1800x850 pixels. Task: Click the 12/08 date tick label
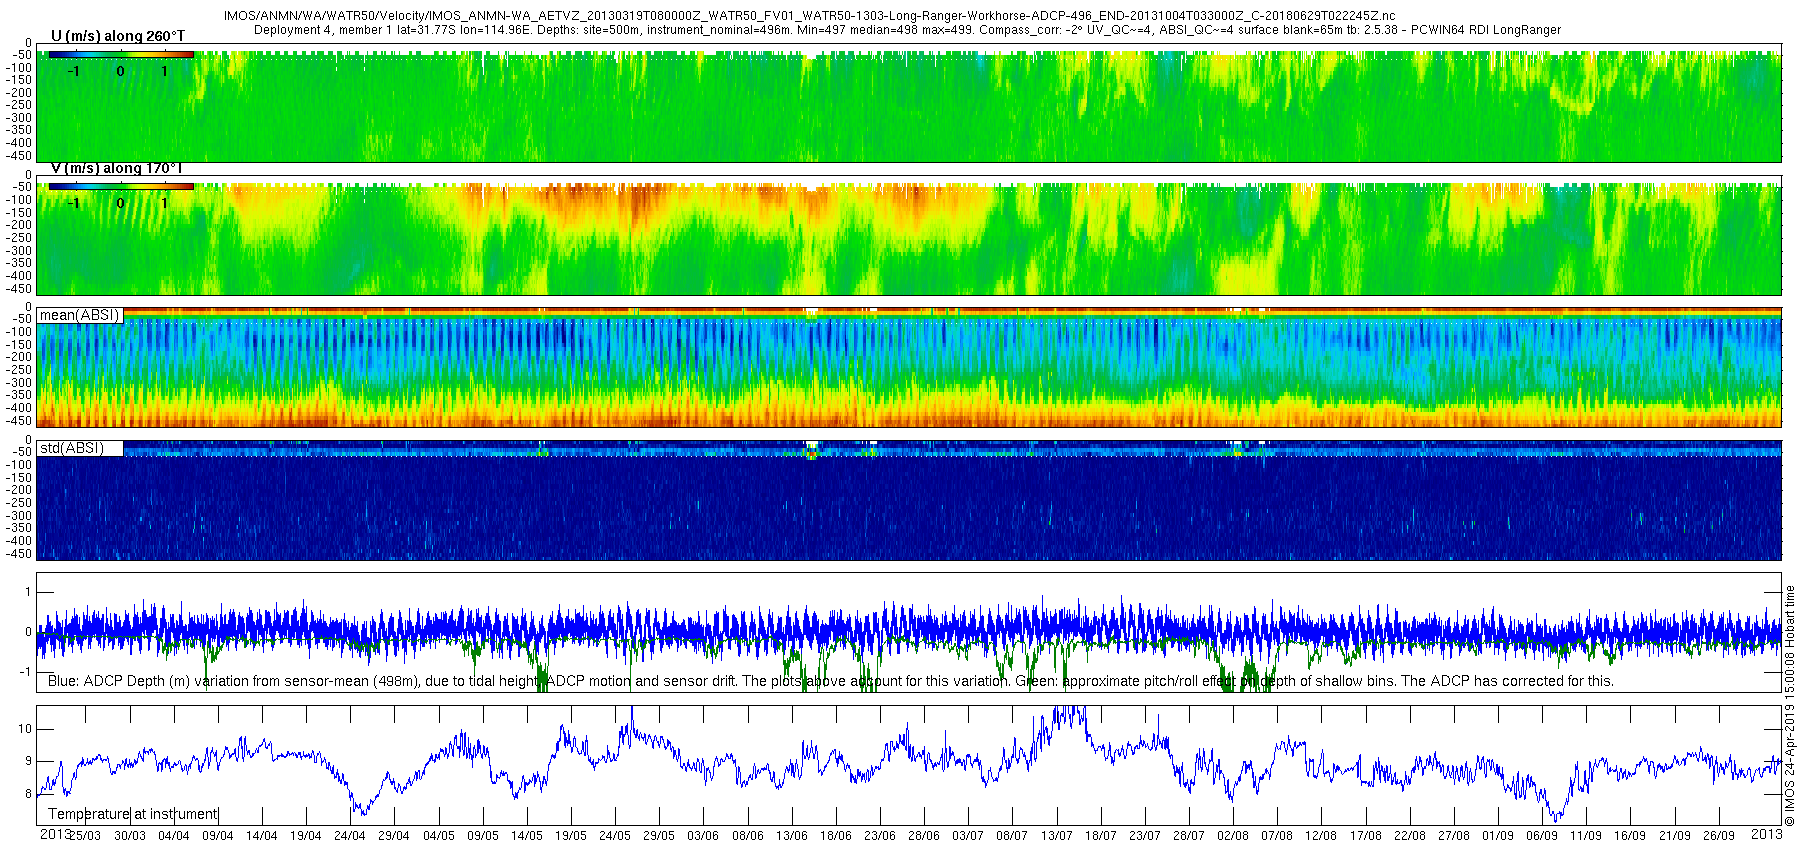point(1320,836)
